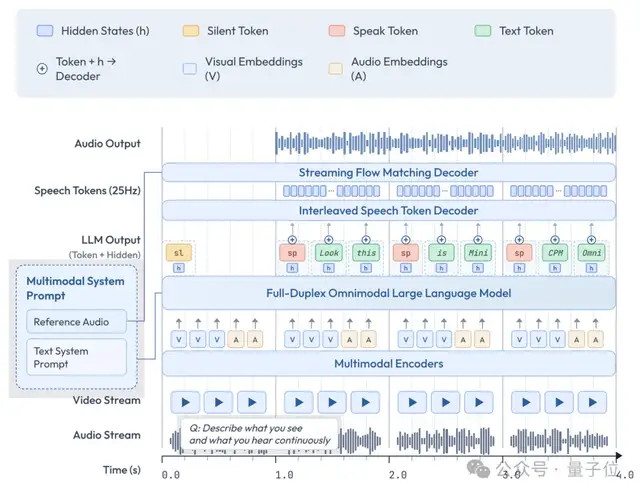Click the plus circle icon in the legend

point(41,69)
